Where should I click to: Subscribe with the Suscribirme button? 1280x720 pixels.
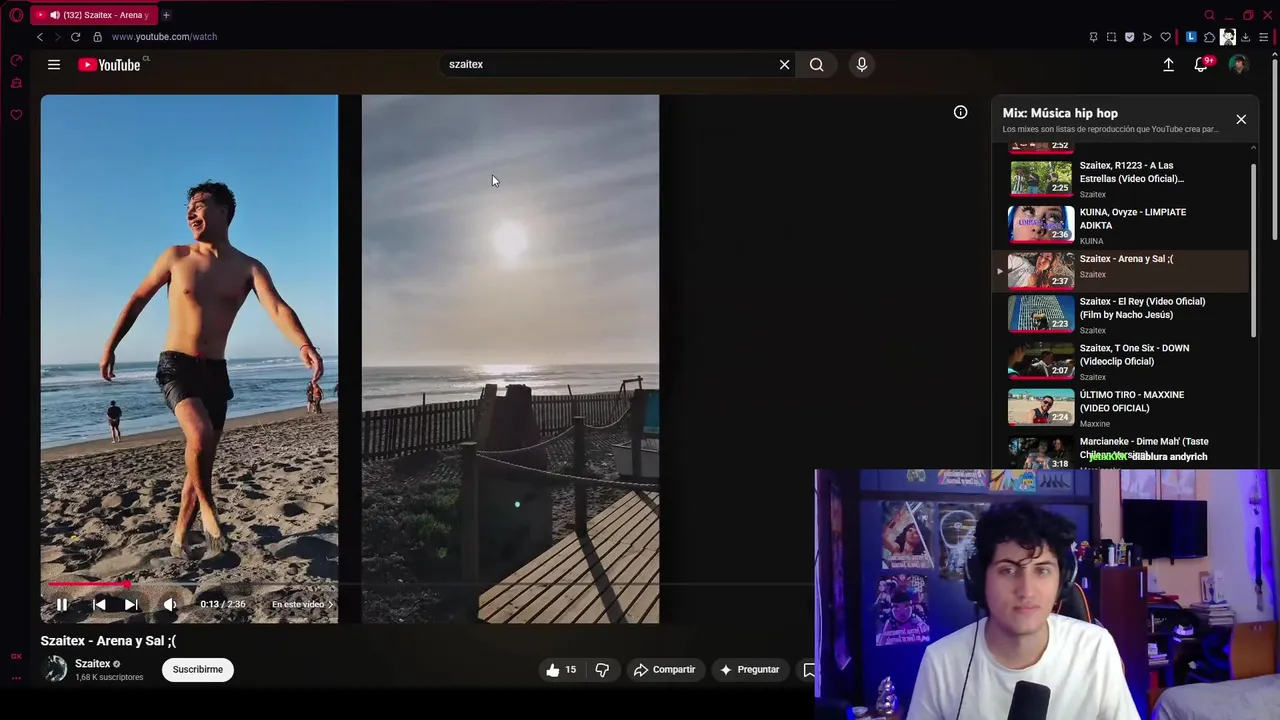[x=198, y=670]
